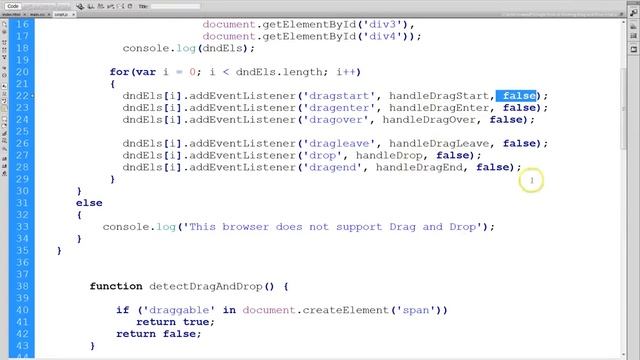
Task: Click the 'dragstart' string
Action: [339, 96]
